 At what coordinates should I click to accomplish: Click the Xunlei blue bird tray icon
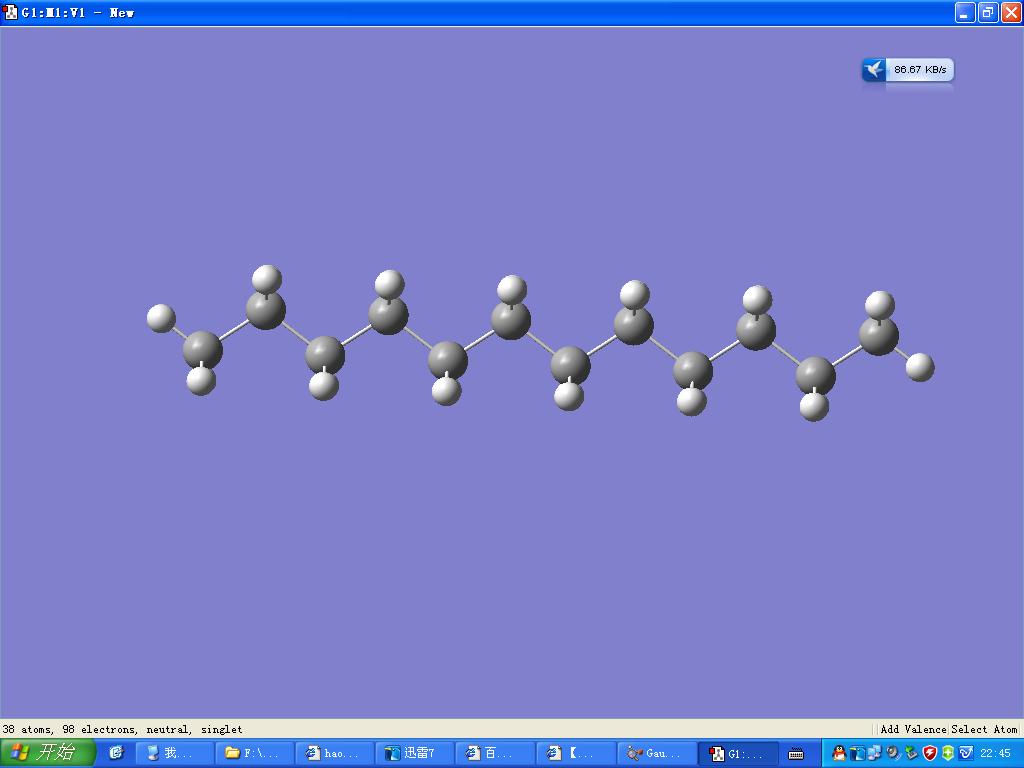pyautogui.click(x=857, y=753)
